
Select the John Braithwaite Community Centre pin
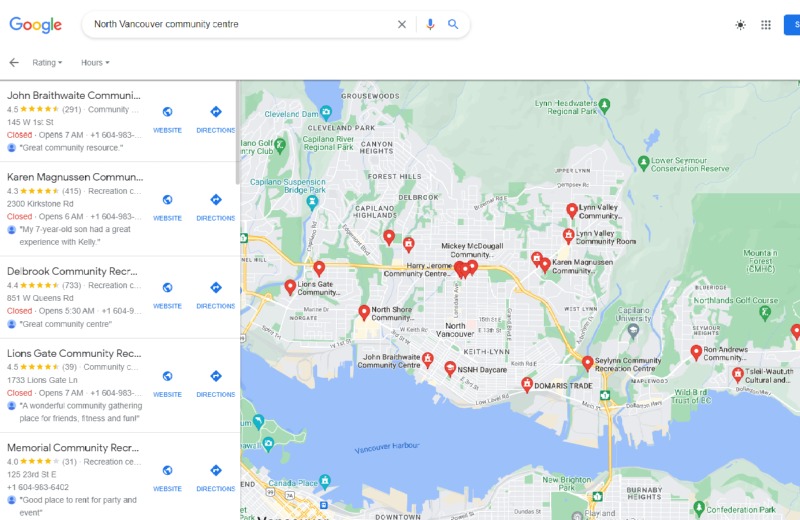tap(428, 360)
